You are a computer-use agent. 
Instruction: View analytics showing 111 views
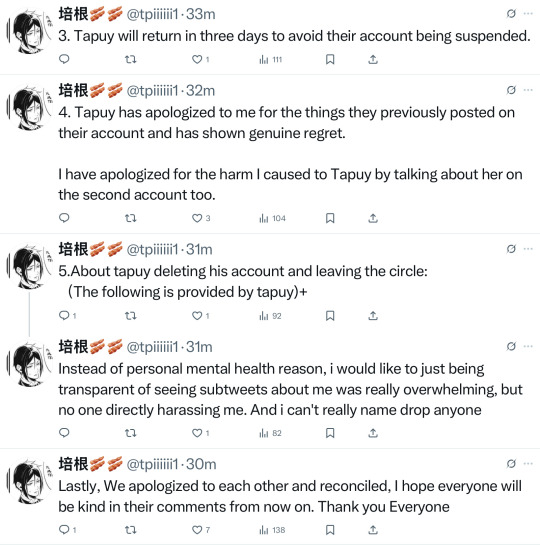(270, 59)
